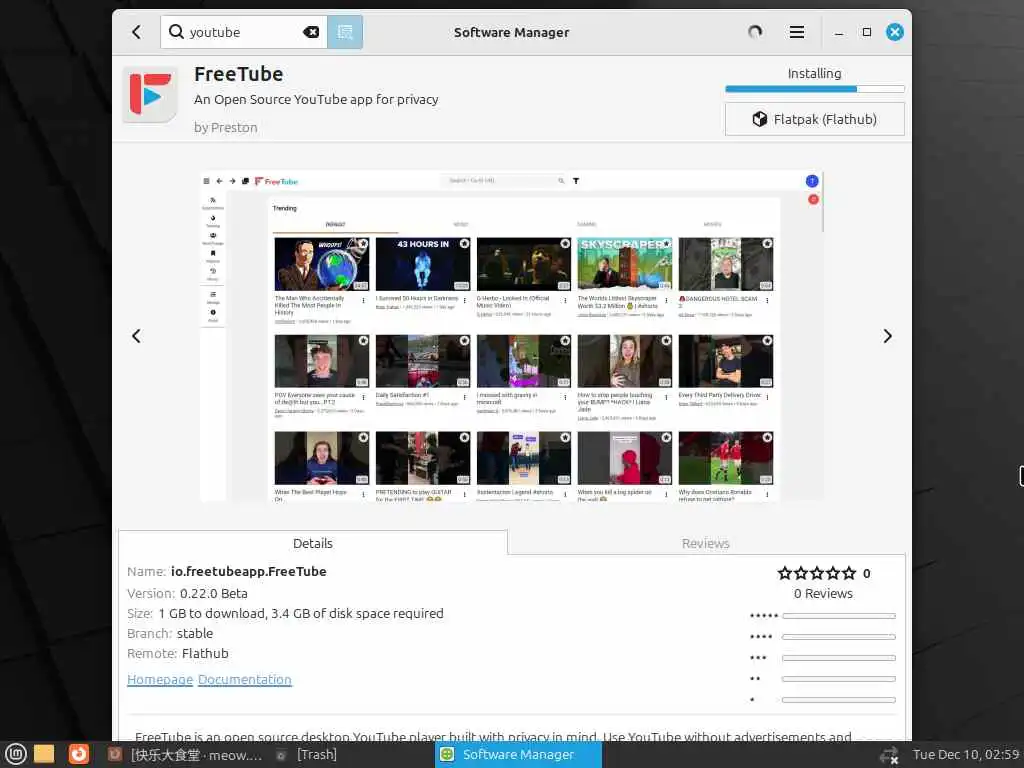Screen dimensions: 1024x768
Task: Click version '0.22.0 Beta' text
Action: tap(214, 594)
